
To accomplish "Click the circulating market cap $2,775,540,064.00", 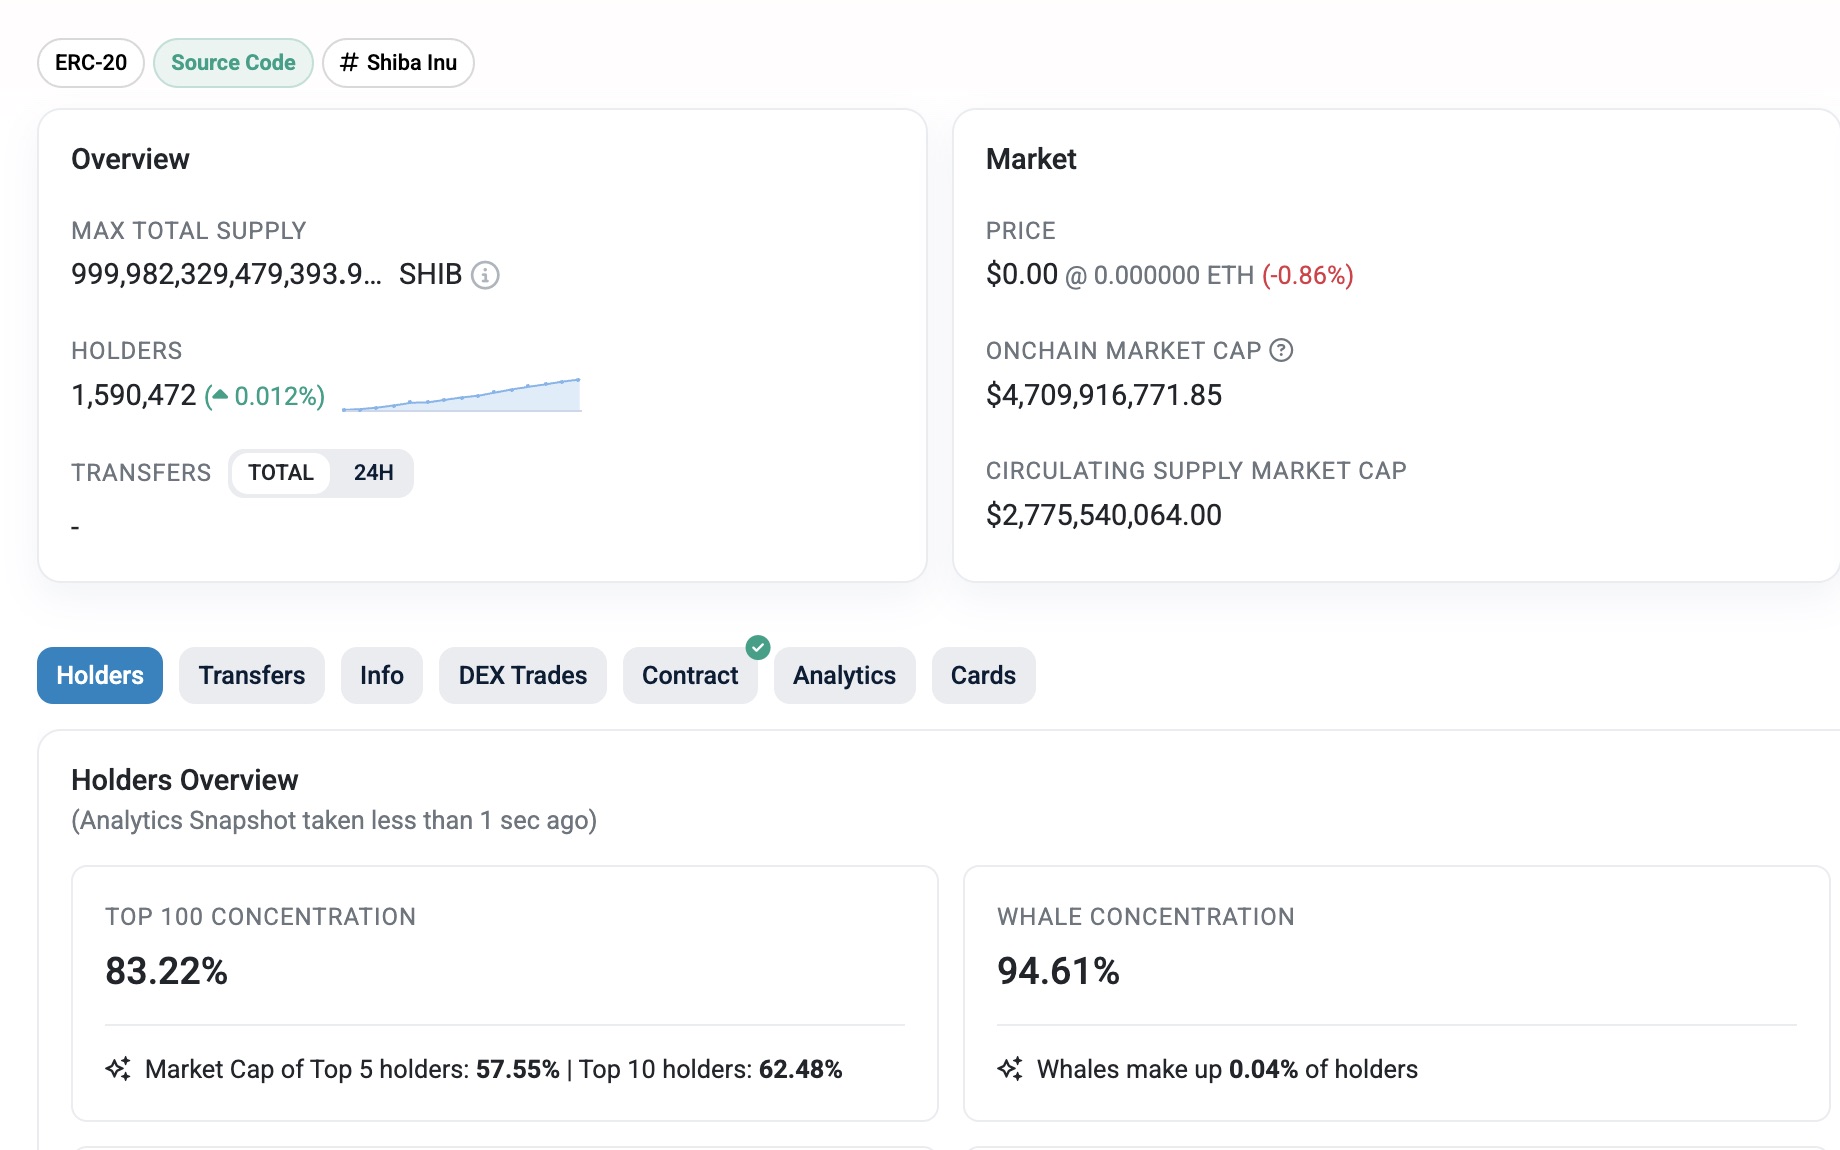I will [1104, 515].
